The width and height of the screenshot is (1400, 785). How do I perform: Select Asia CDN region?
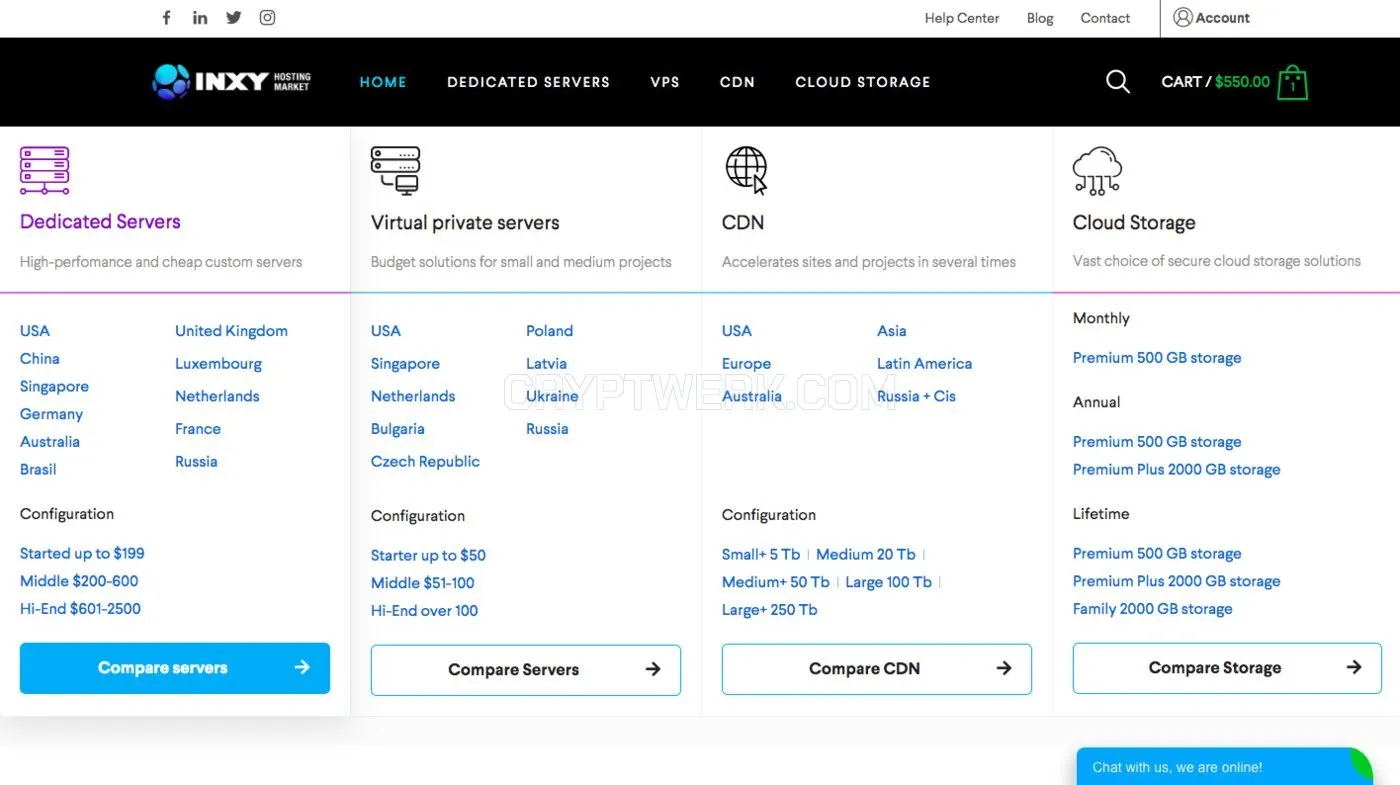(891, 331)
